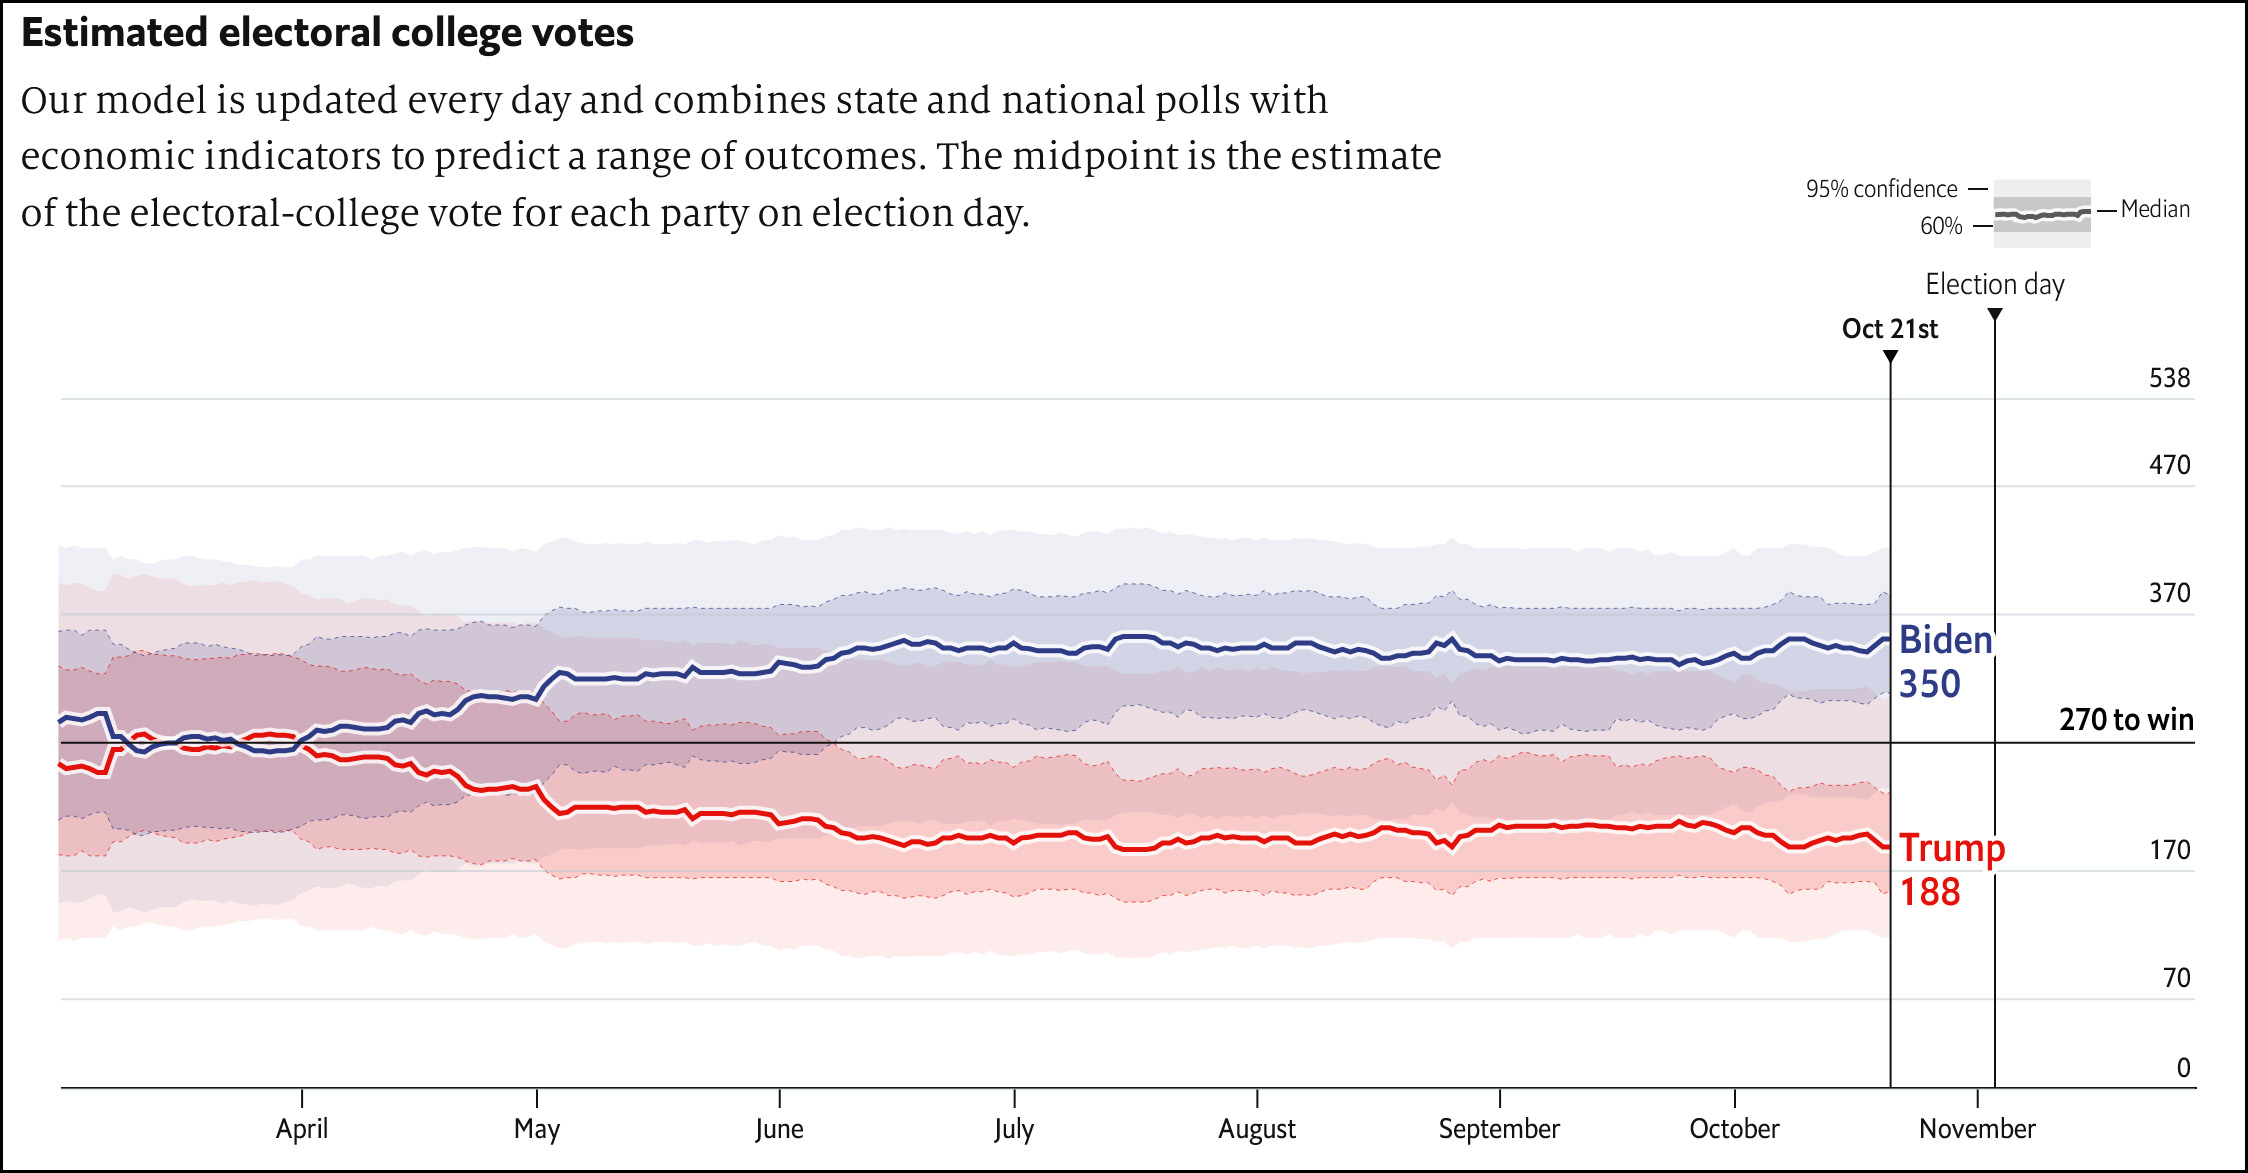
Task: Click the "270 to win" label
Action: pyautogui.click(x=2126, y=720)
